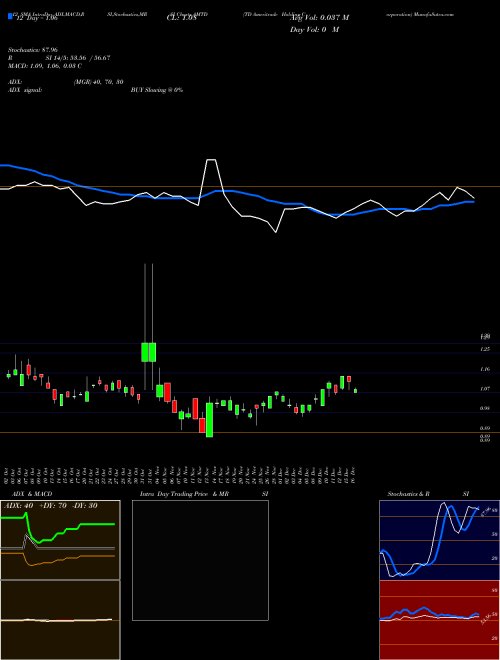Click the 'Stochastics & R SI' panel title
Viewport: 500px width, 660px height.
point(428,494)
